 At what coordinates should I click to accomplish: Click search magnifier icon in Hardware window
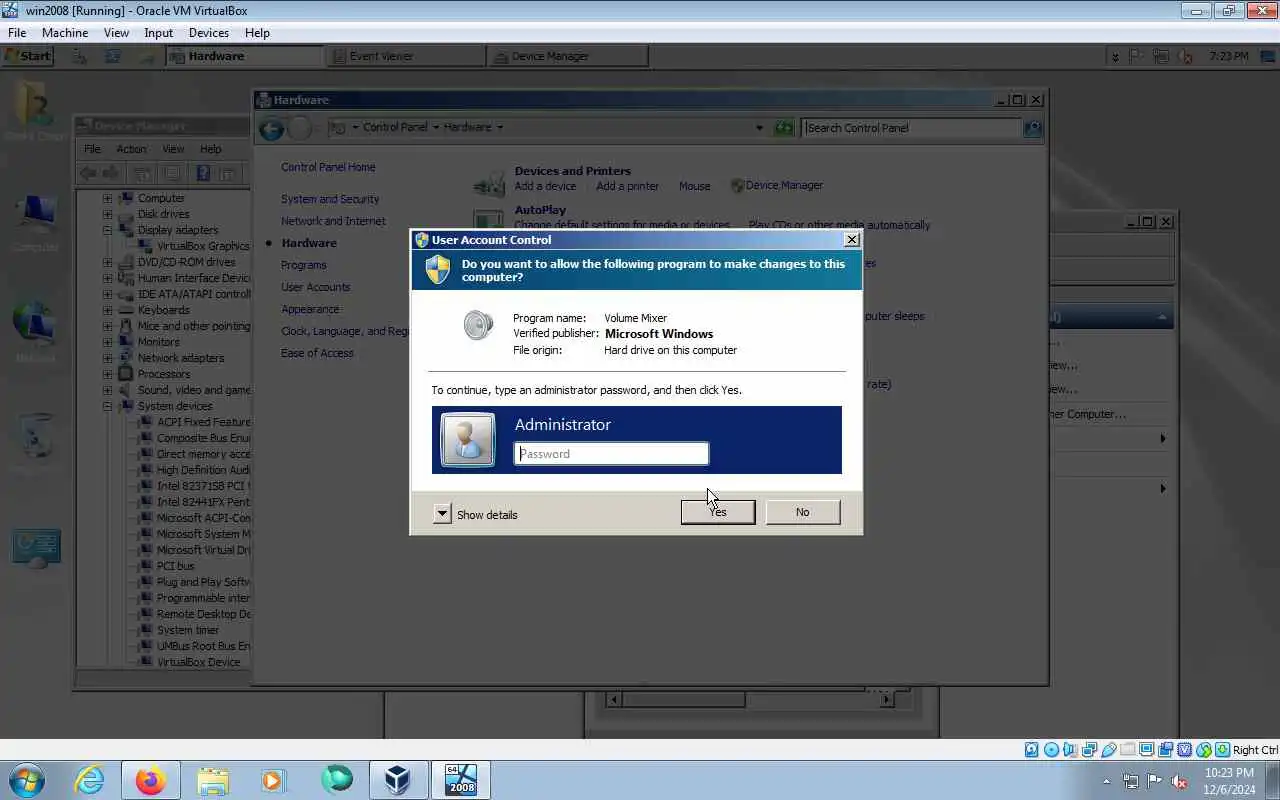(x=1033, y=128)
